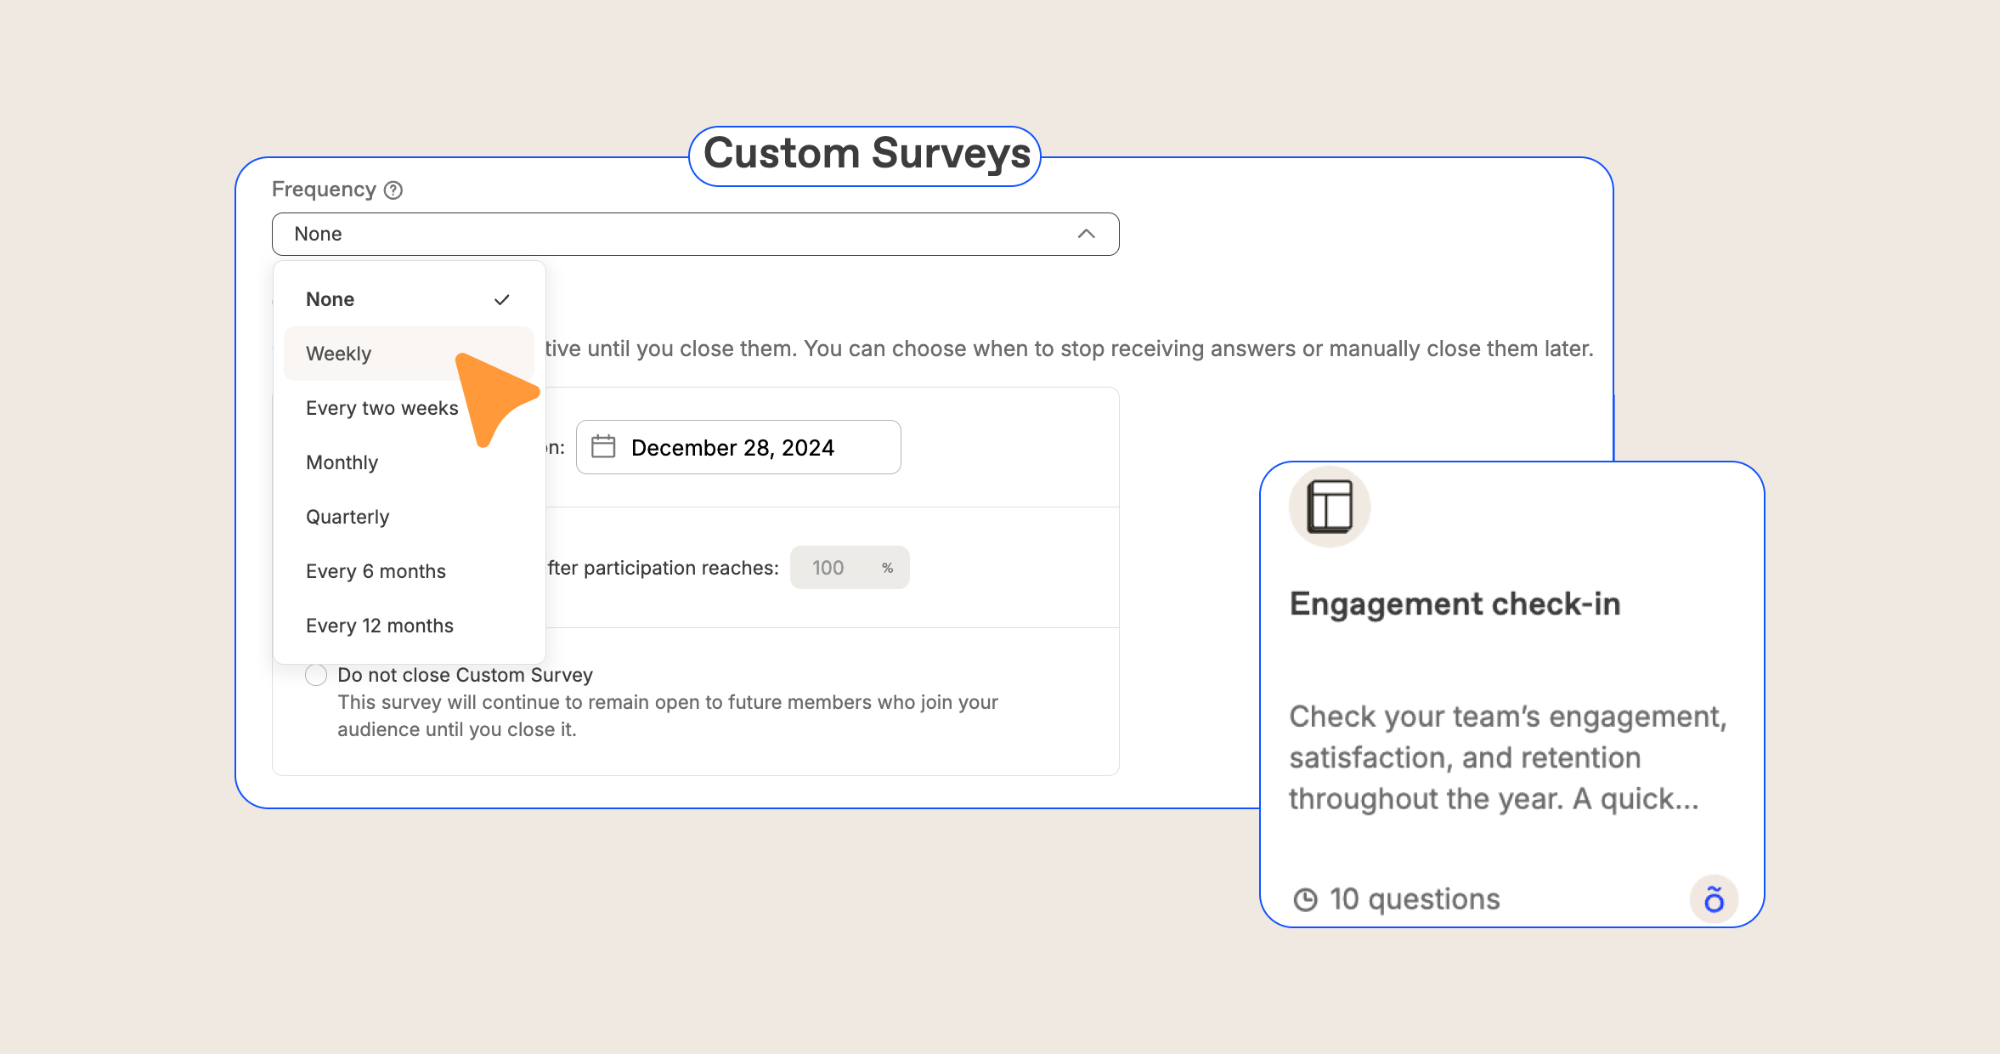The height and width of the screenshot is (1054, 2000).
Task: Select the Quarterly frequency option
Action: click(347, 517)
